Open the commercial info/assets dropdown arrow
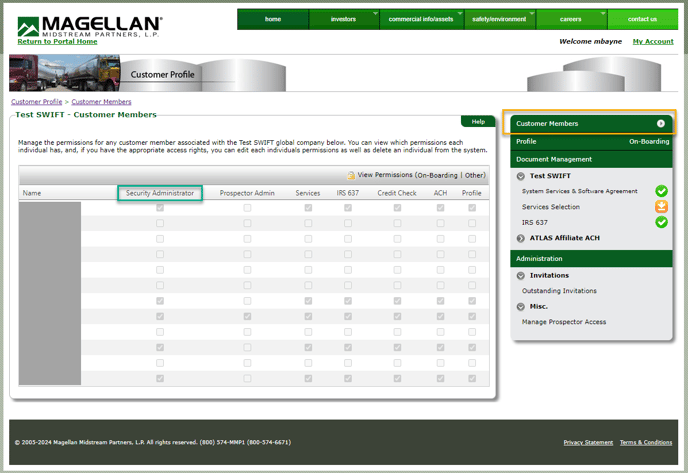This screenshot has height=473, width=688. click(x=460, y=13)
